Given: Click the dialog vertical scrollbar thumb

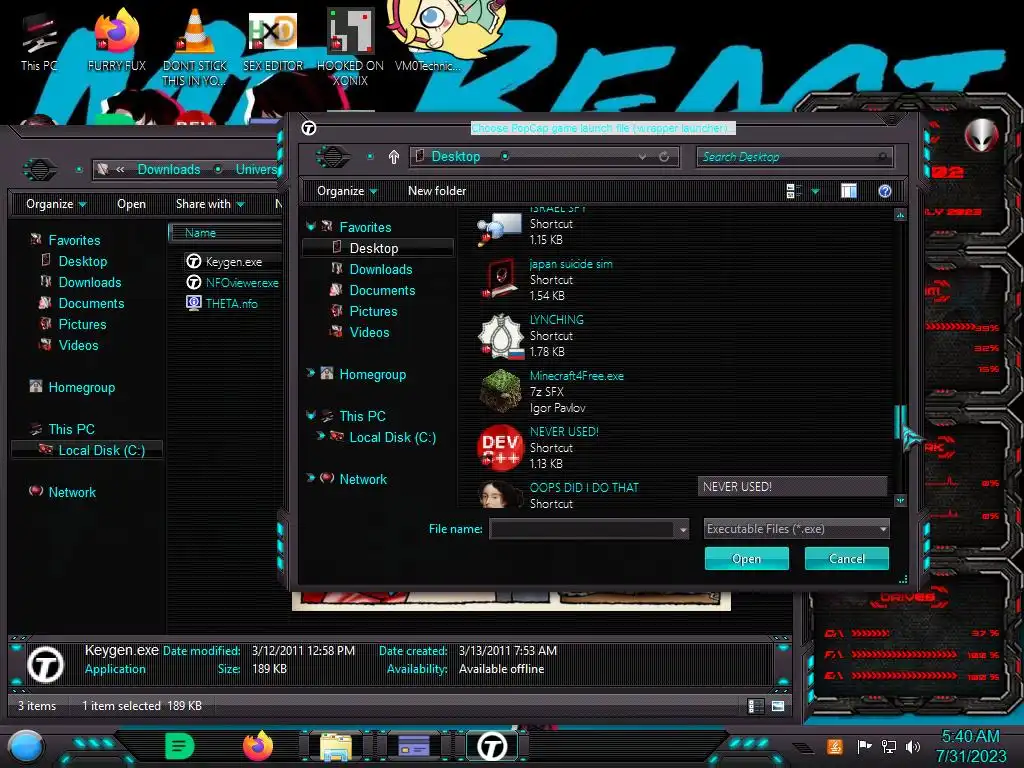Looking at the screenshot, I should [x=900, y=421].
